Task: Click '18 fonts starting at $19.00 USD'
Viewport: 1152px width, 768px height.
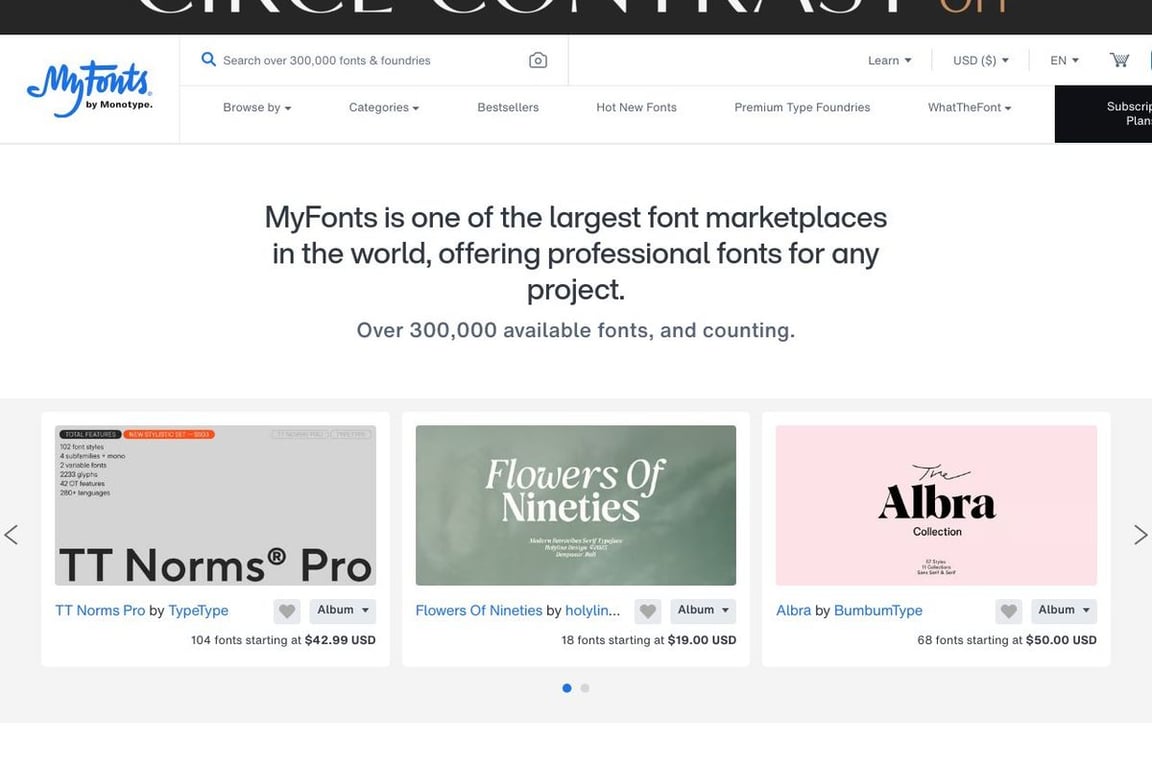Action: [x=649, y=640]
